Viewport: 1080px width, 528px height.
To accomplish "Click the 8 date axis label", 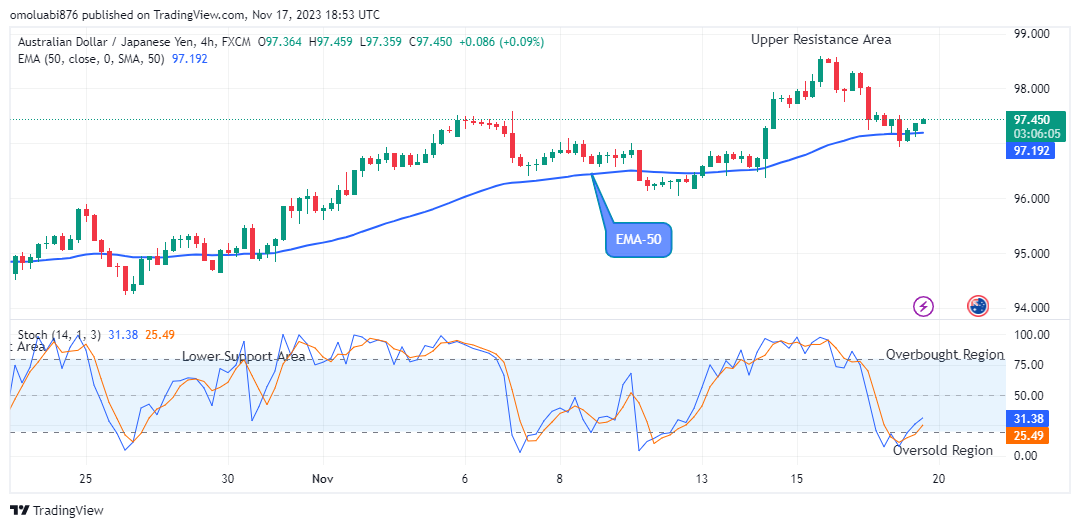I will (x=560, y=478).
